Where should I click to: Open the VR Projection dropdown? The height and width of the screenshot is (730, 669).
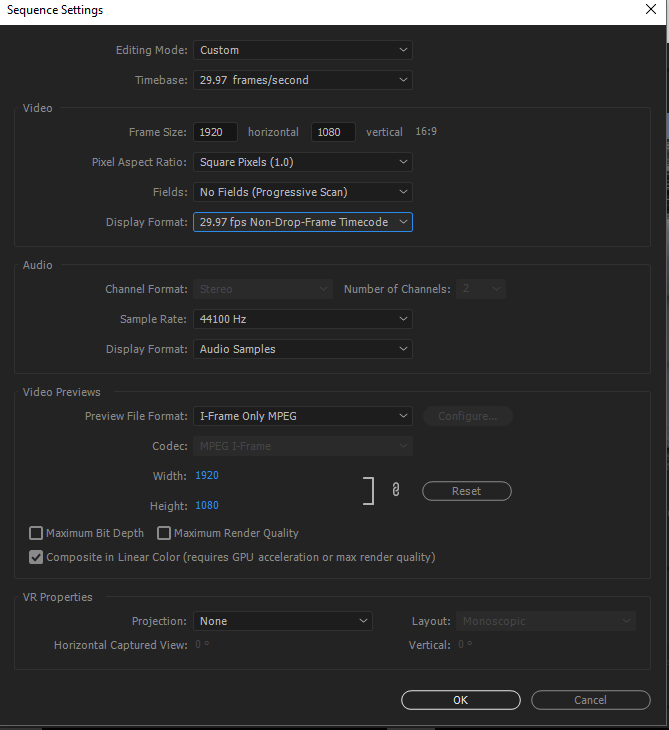pyautogui.click(x=283, y=621)
